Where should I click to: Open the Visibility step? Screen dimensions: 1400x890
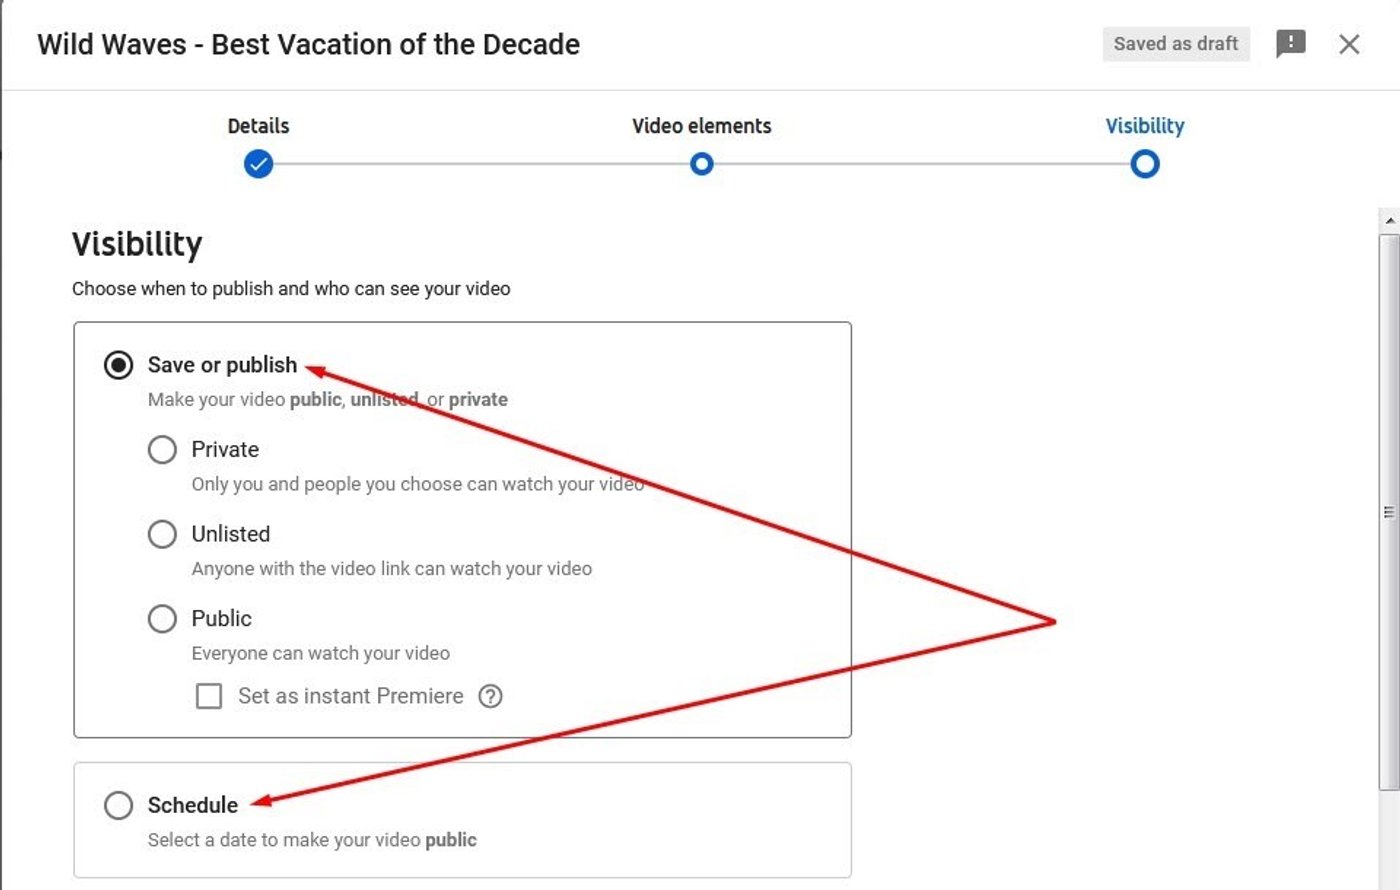pos(1144,126)
